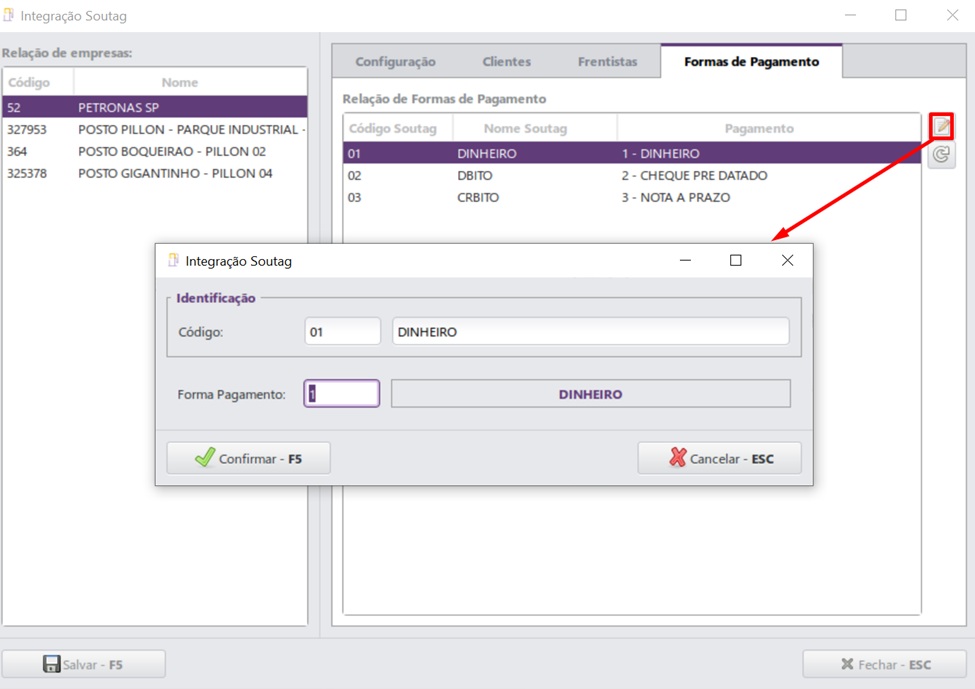Click the refresh payment forms icon
This screenshot has width=975, height=689.
click(941, 154)
